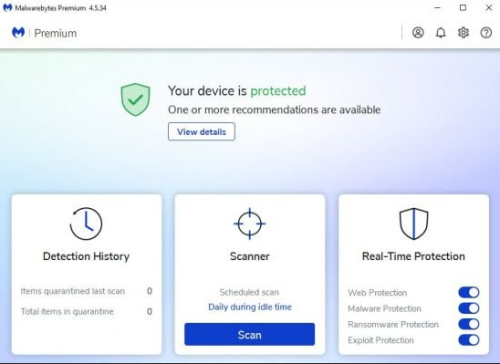Click the green protected shield icon
This screenshot has width=500, height=364.
[x=135, y=99]
